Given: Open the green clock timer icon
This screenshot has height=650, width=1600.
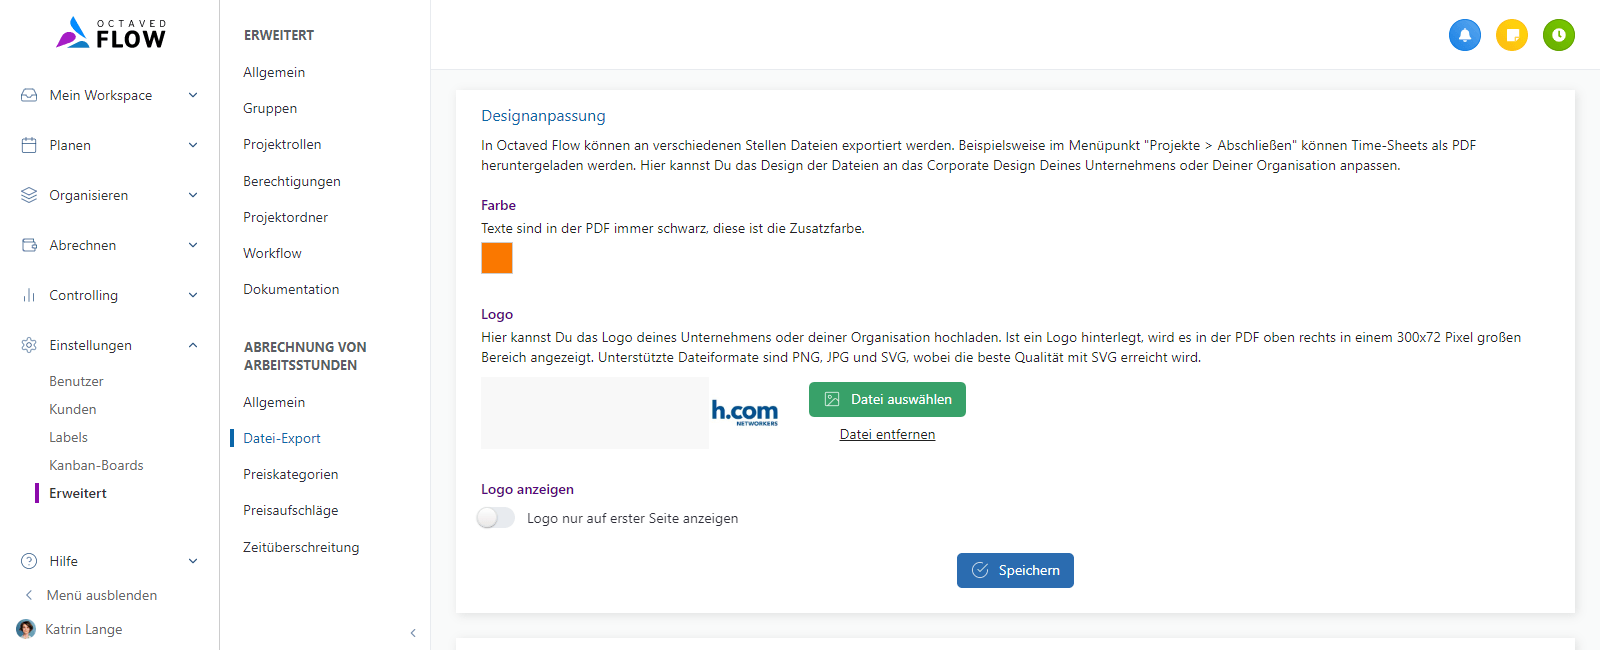Looking at the screenshot, I should tap(1559, 35).
